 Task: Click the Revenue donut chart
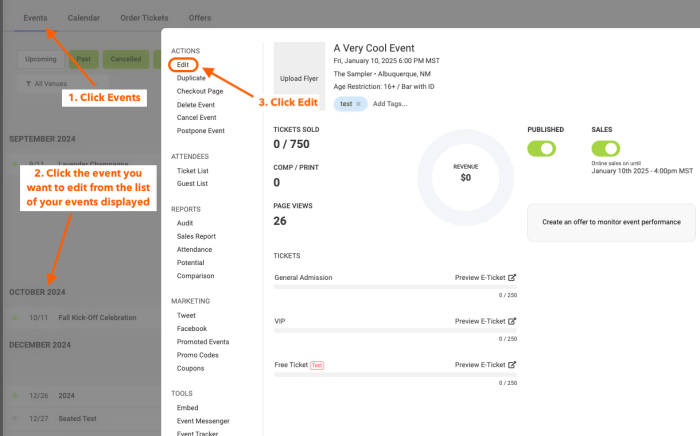pyautogui.click(x=465, y=178)
